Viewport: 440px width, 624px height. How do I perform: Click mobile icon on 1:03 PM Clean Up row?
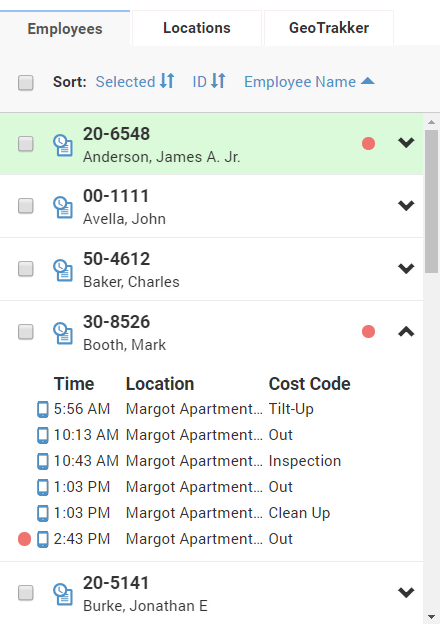point(43,513)
